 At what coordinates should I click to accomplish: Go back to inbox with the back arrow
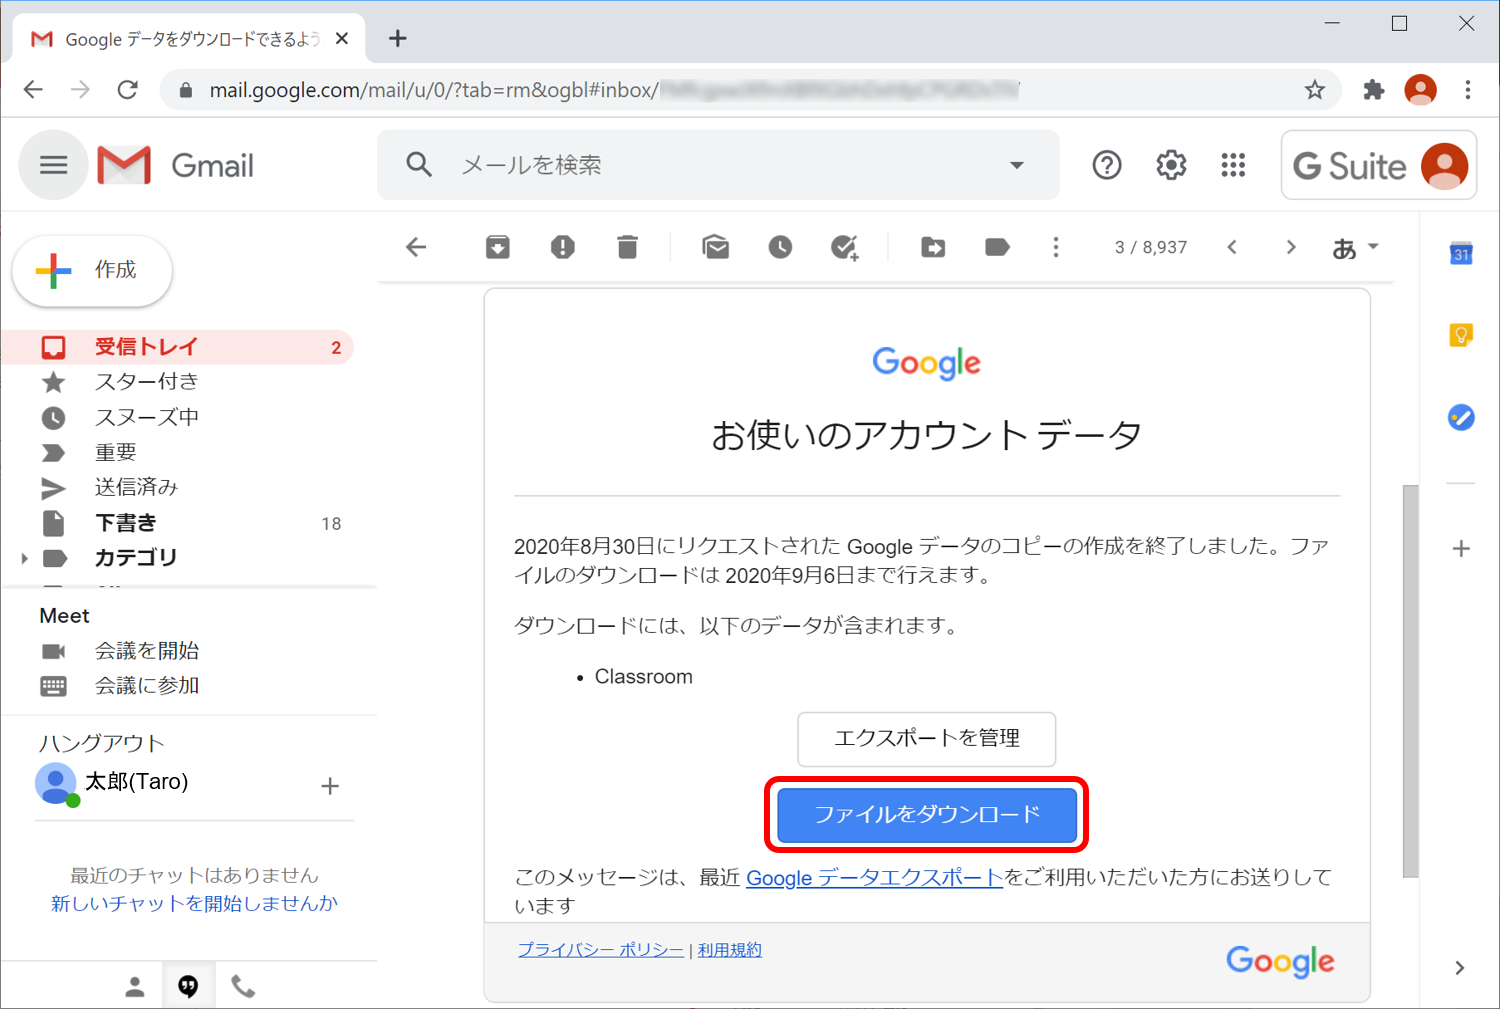(x=416, y=247)
